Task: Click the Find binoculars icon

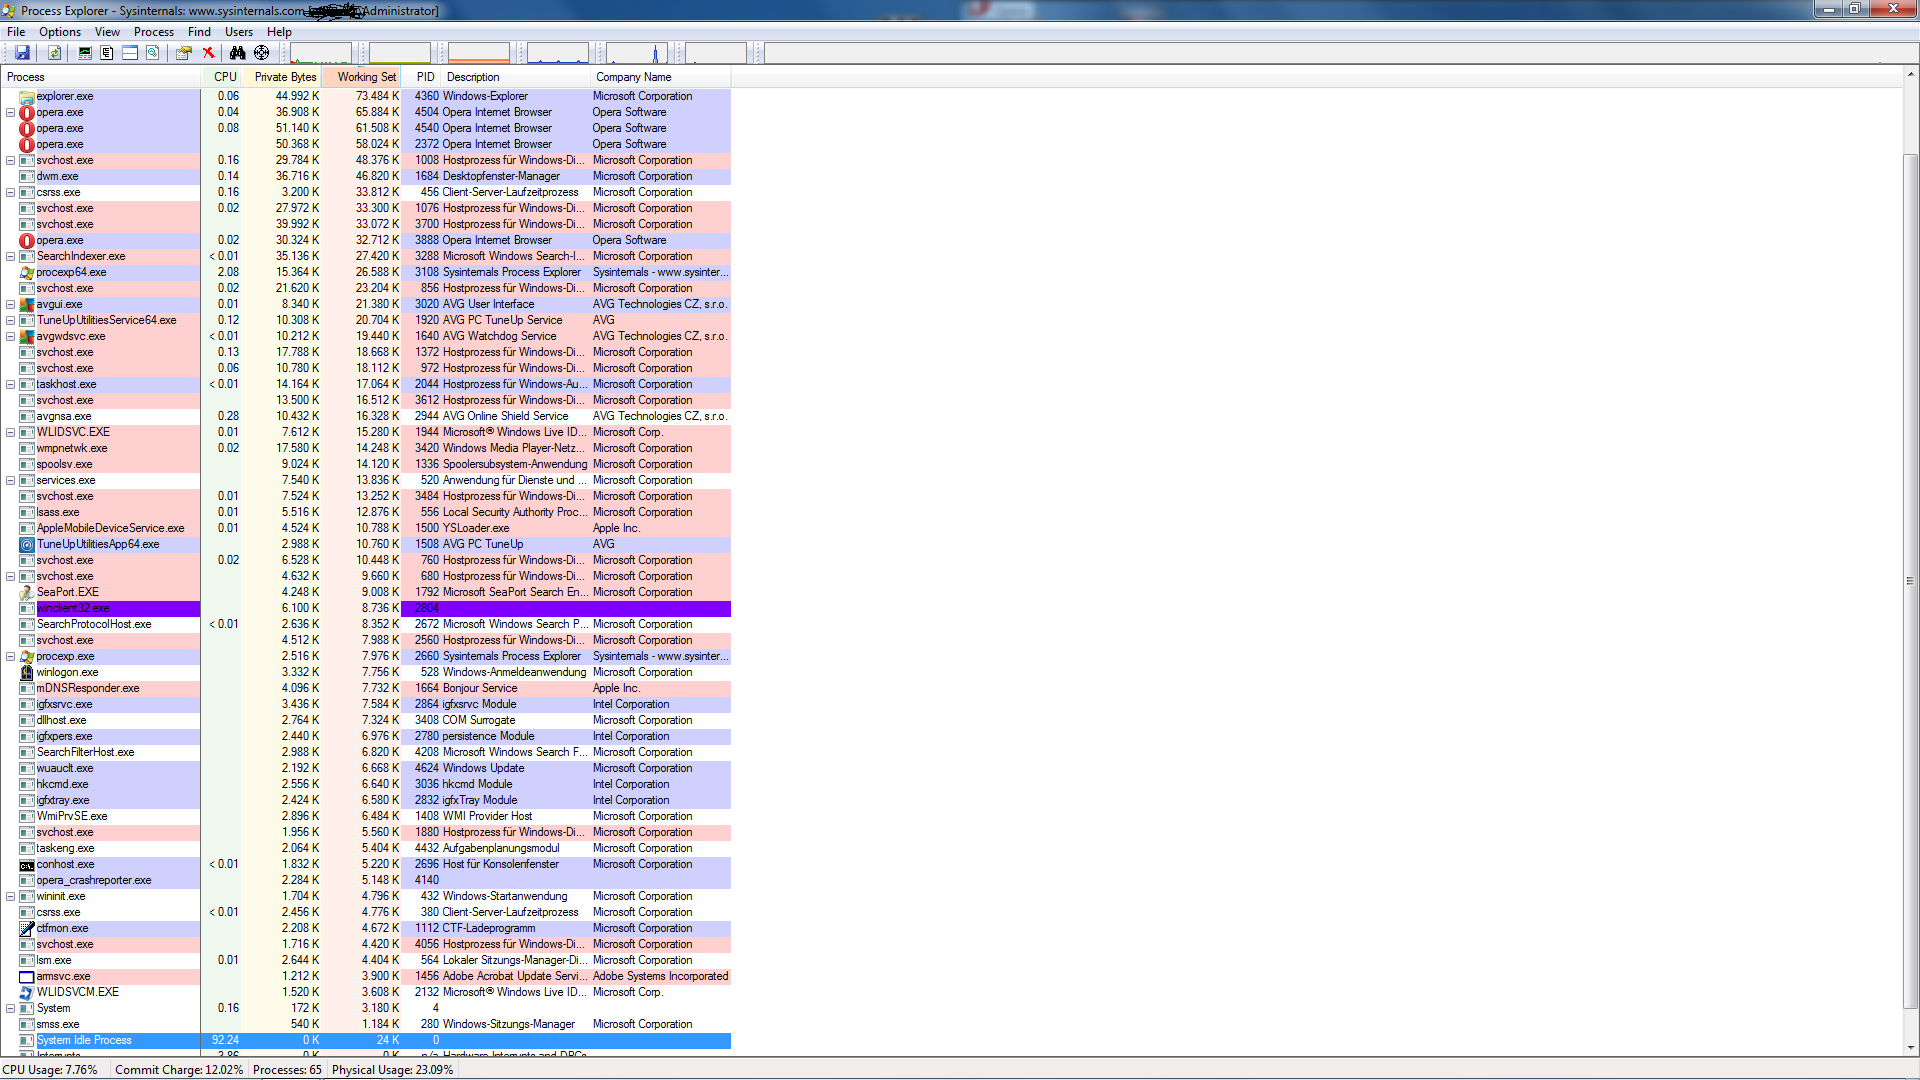Action: [x=237, y=53]
